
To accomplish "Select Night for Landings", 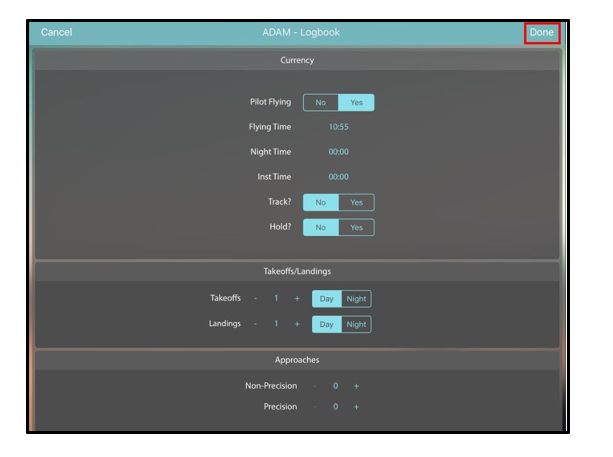I will 356,324.
